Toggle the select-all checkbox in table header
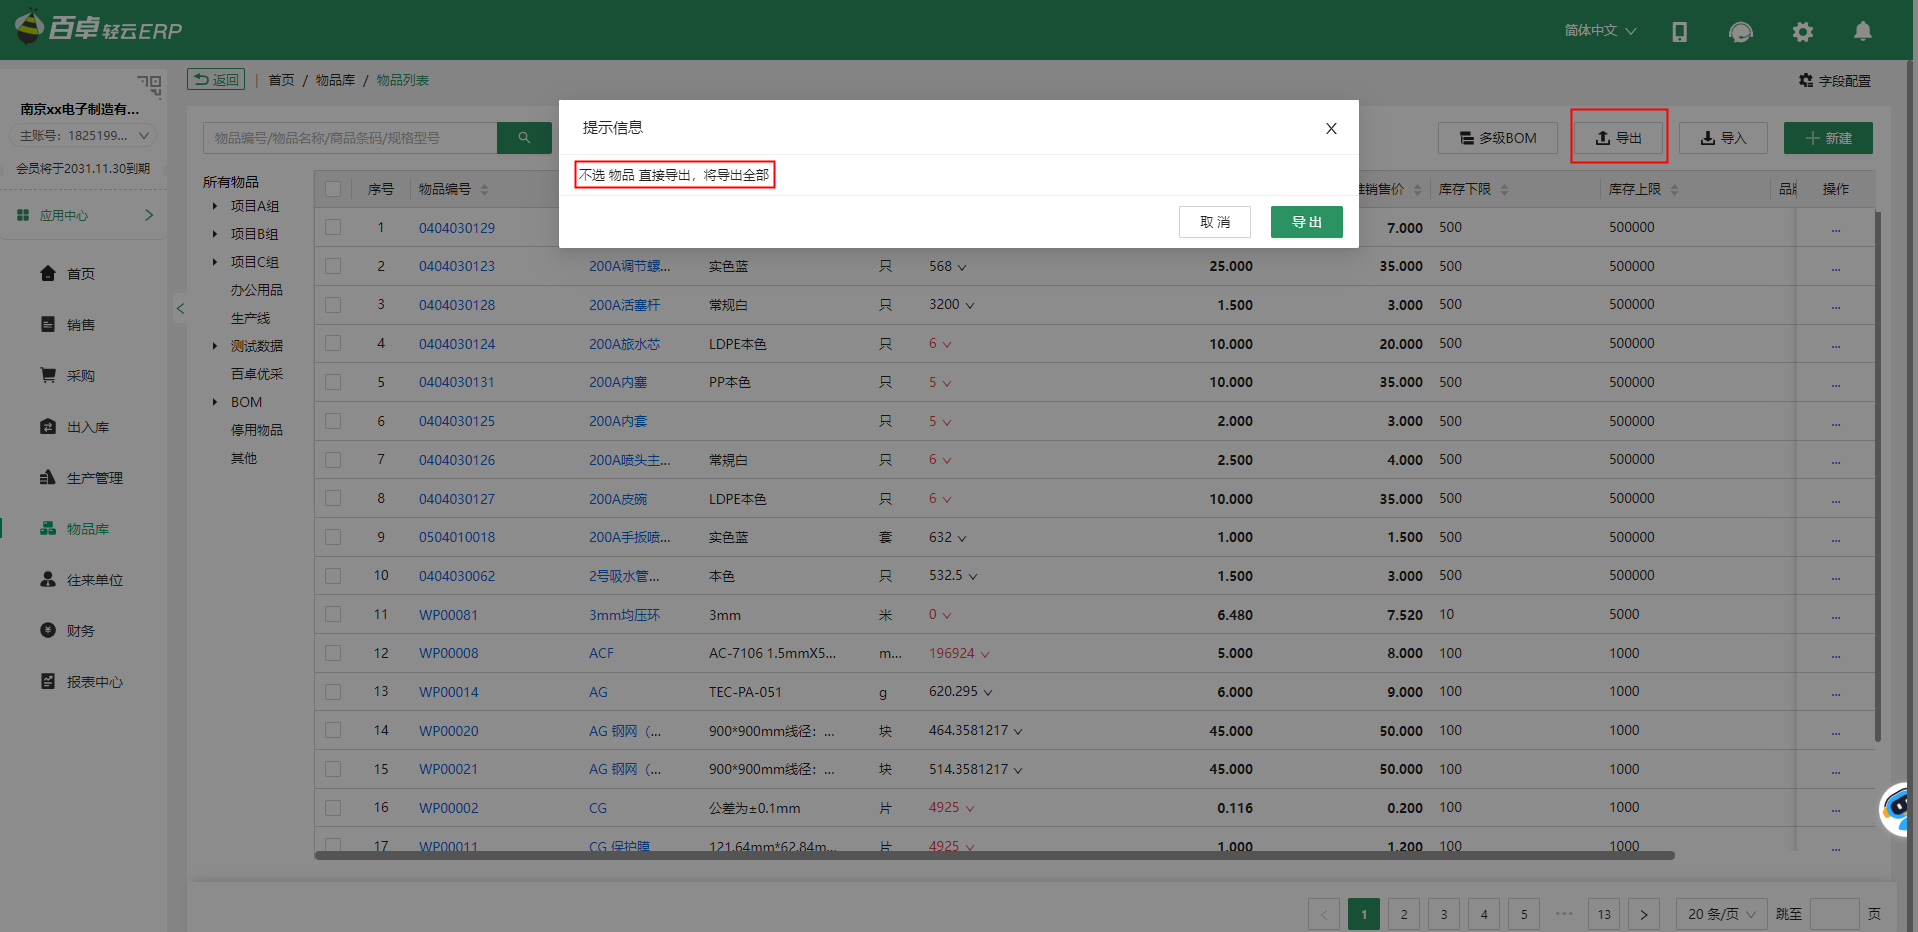Viewport: 1918px width, 932px height. point(333,189)
